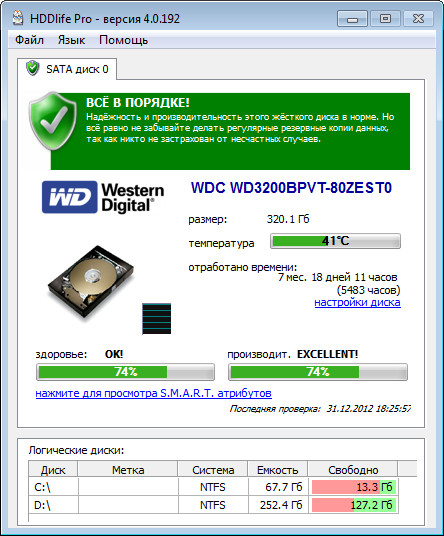Click the hard drive picture

91,282
